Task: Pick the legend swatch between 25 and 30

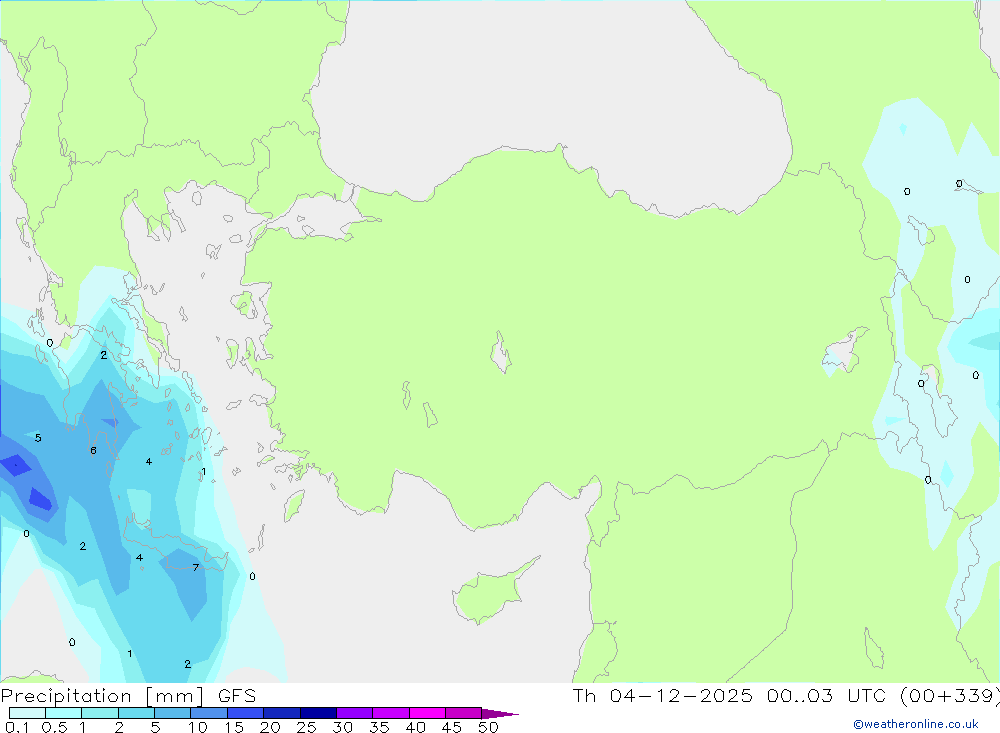Action: [x=318, y=713]
